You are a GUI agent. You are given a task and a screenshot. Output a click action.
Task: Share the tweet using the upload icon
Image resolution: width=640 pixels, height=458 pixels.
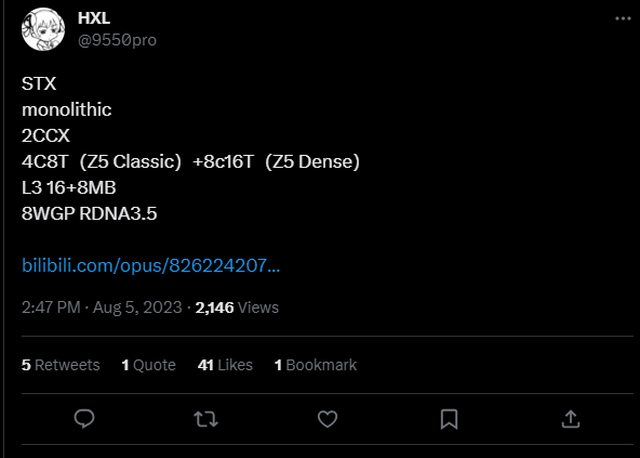point(570,418)
